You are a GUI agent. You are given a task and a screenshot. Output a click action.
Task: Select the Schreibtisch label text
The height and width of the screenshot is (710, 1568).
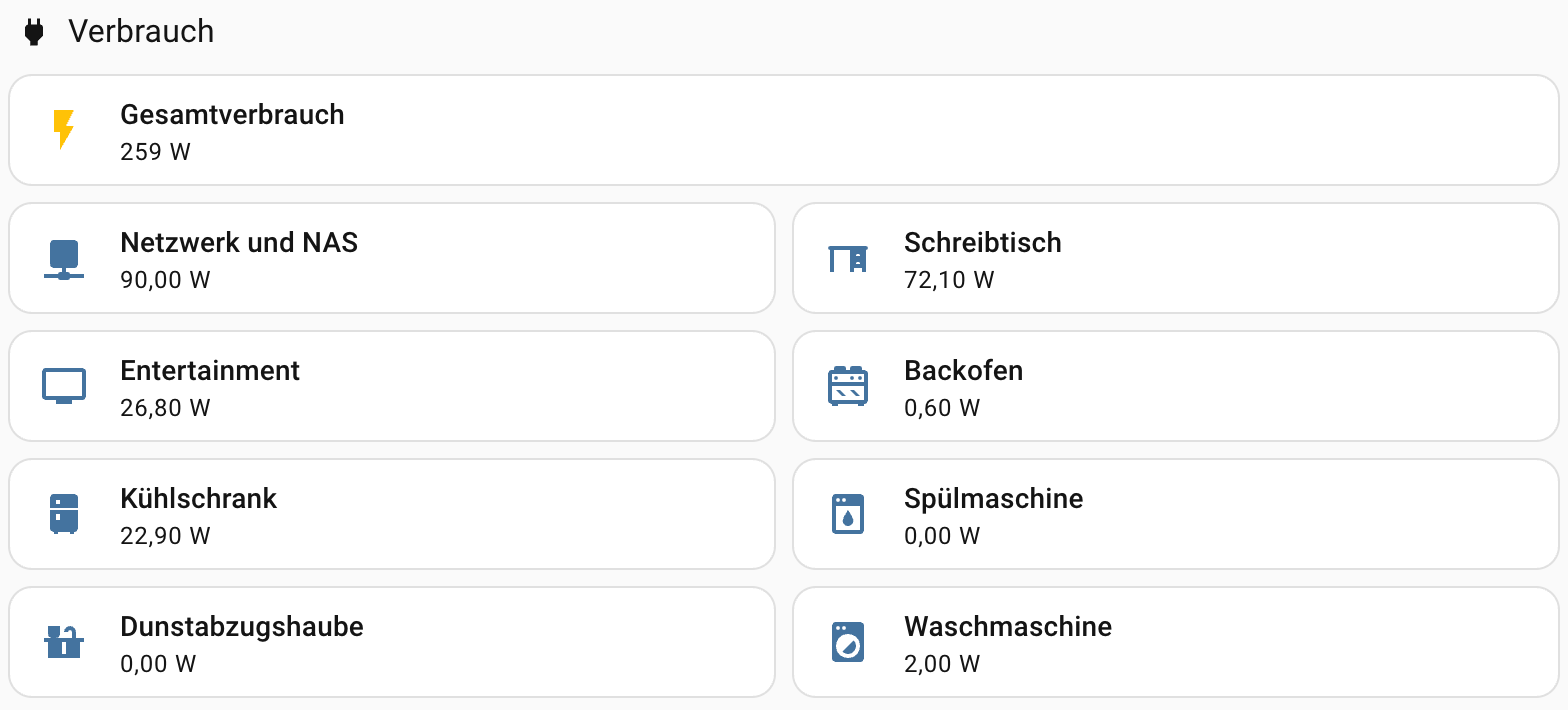982,243
